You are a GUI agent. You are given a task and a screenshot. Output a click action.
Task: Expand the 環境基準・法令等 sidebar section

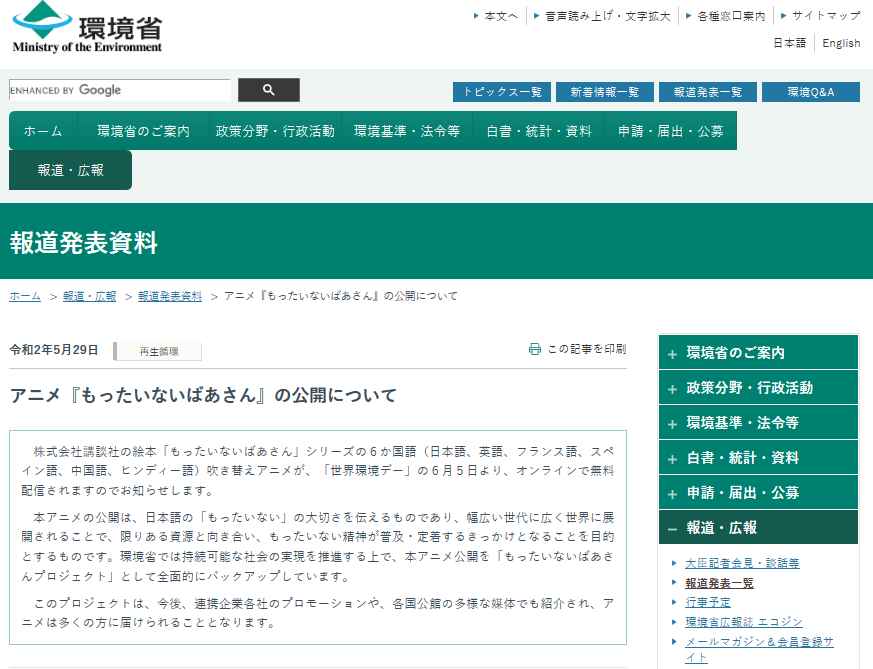click(x=672, y=423)
